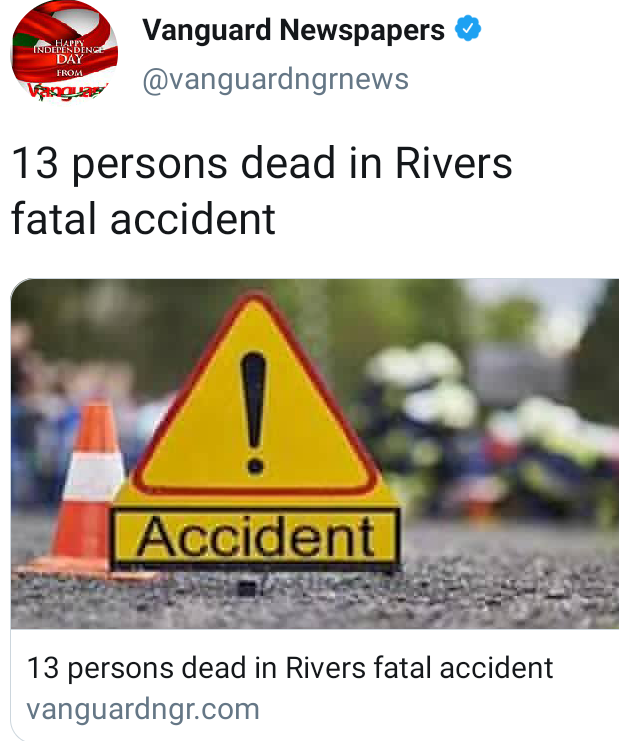Open the Vanguard Newspapers profile avatar
Screen dimensions: 619x741
[64, 51]
